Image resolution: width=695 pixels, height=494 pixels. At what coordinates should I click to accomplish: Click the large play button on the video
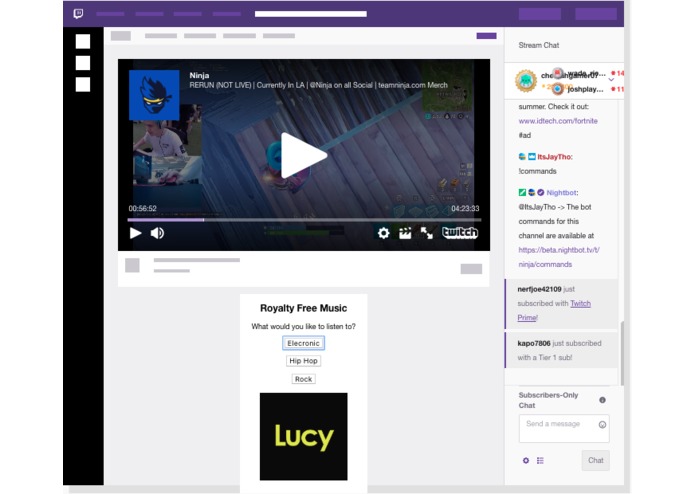coord(304,156)
